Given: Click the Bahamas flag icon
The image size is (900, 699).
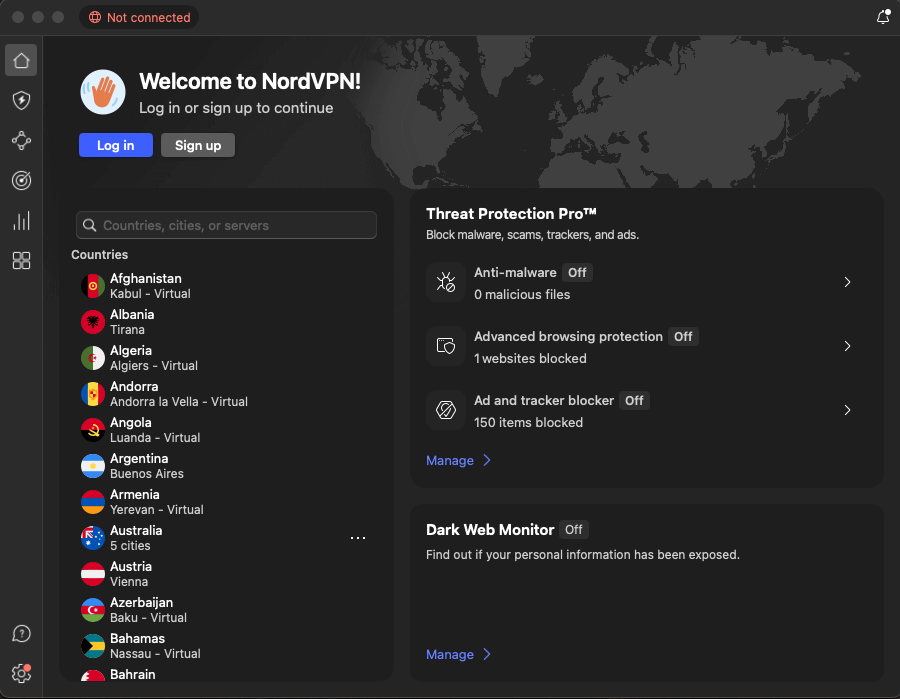Looking at the screenshot, I should tap(92, 646).
